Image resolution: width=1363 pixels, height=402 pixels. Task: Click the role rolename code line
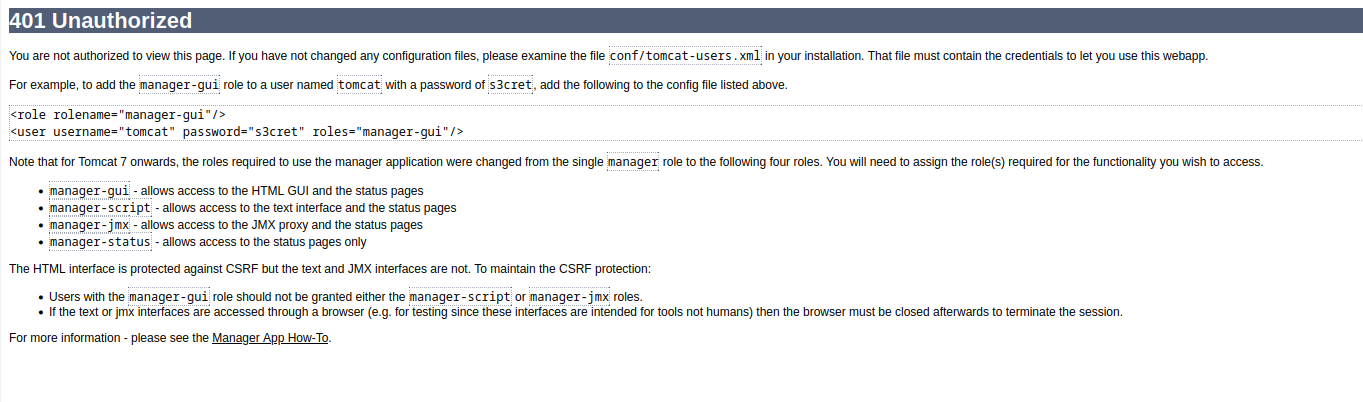click(118, 115)
